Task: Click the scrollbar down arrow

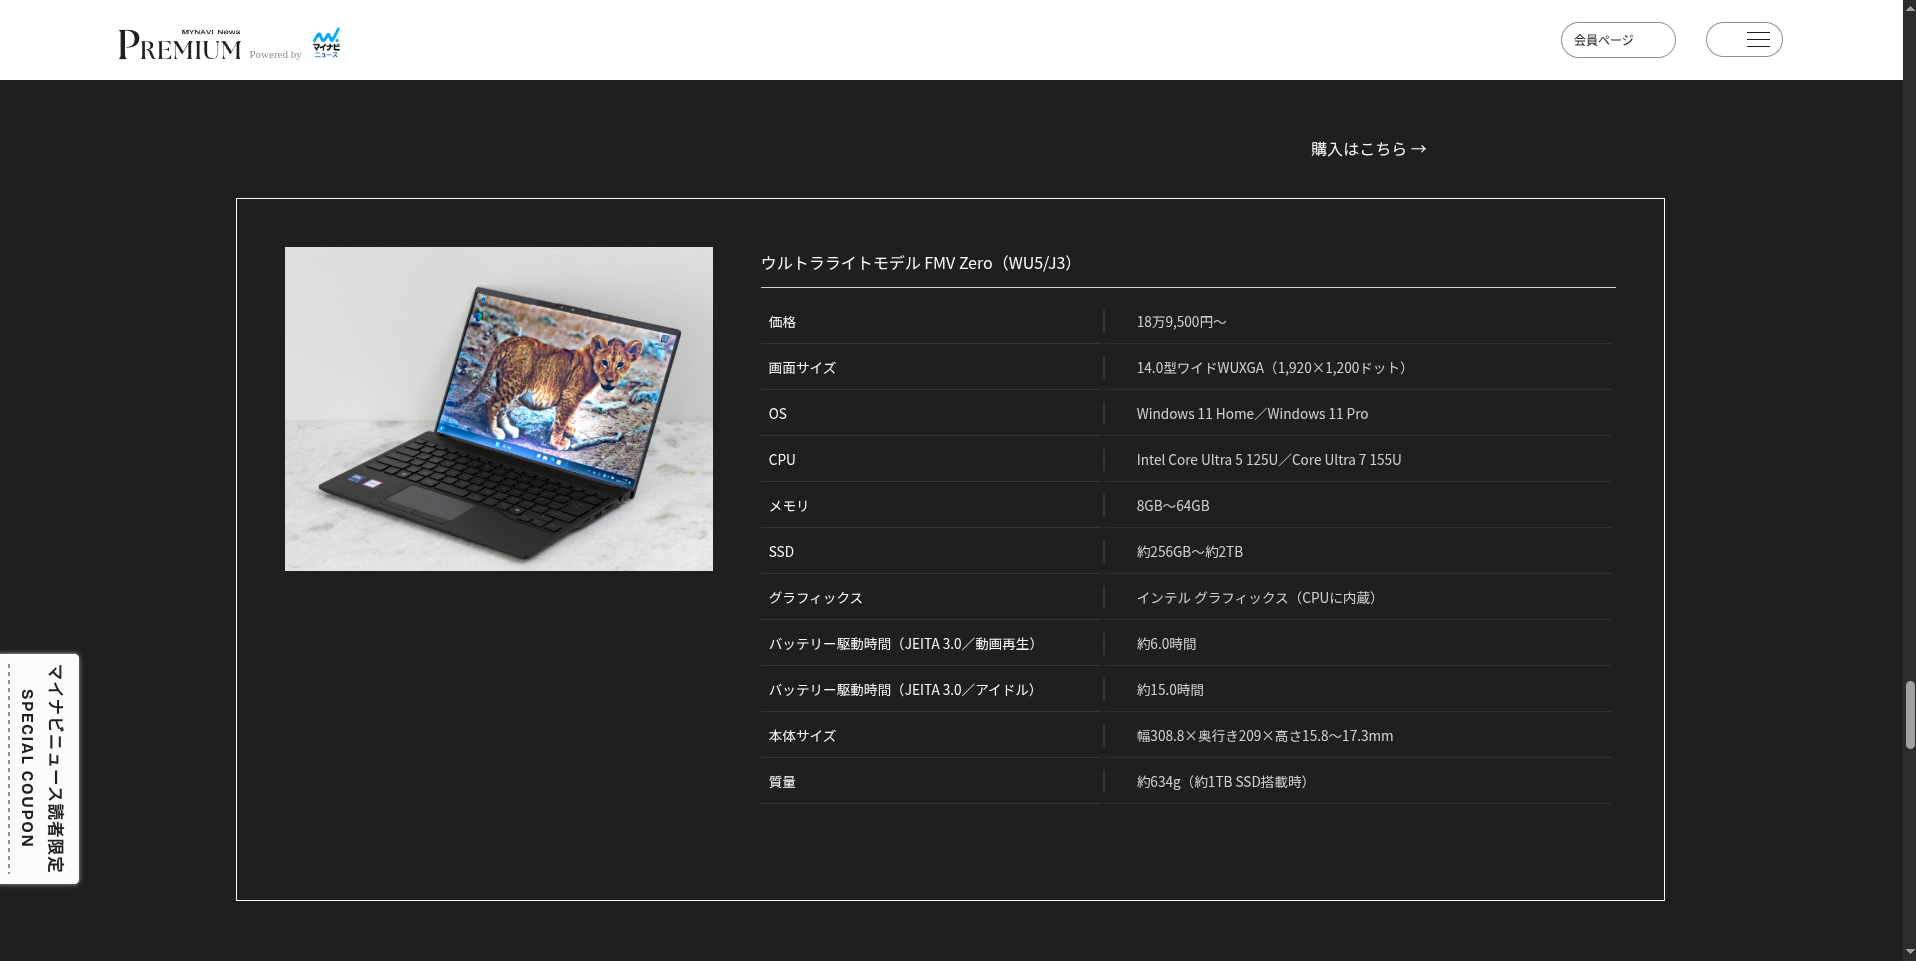Action: [1909, 952]
